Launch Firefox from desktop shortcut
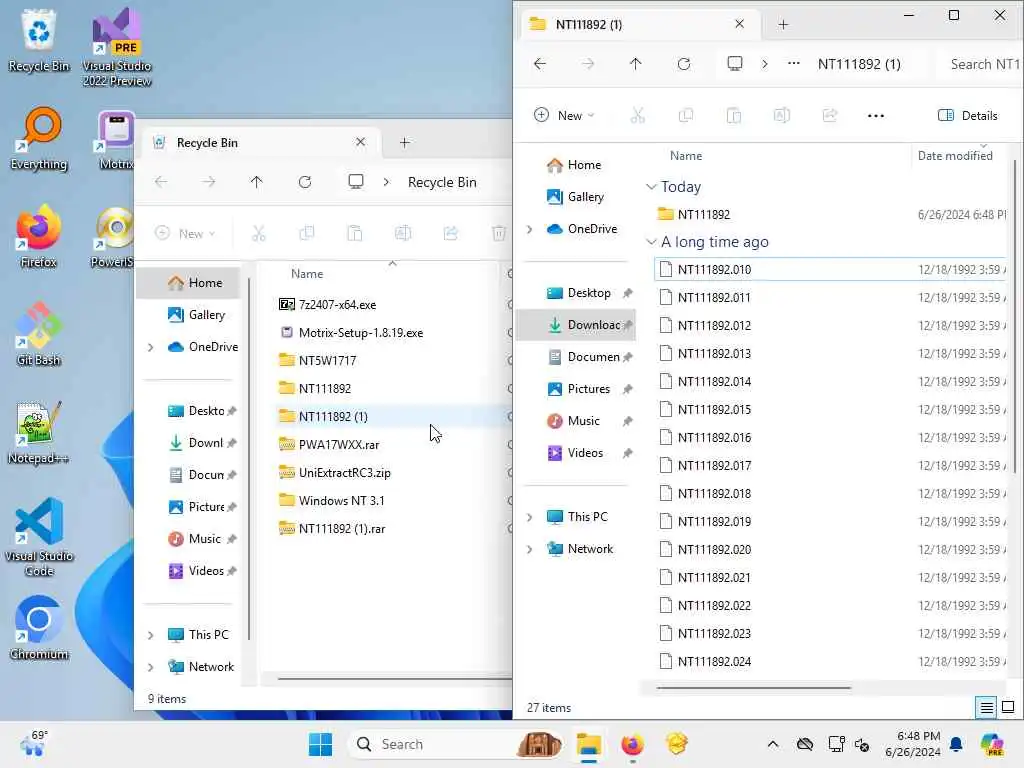Image resolution: width=1024 pixels, height=768 pixels. [x=39, y=236]
